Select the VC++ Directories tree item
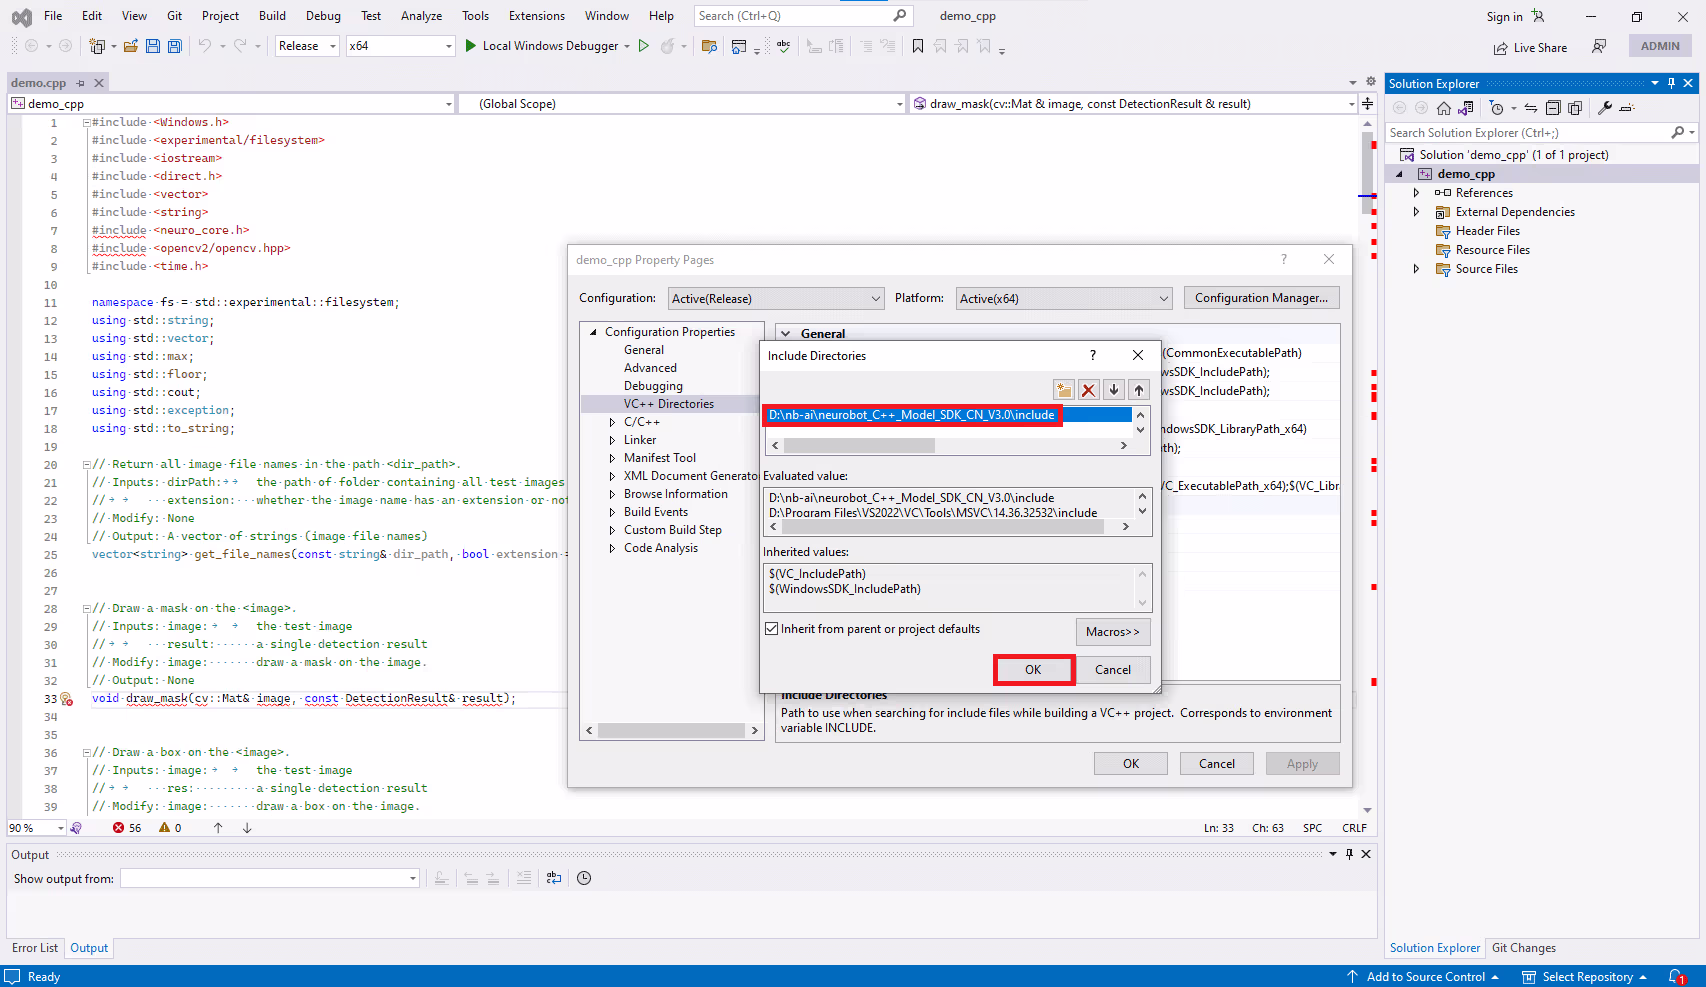Screen dimensions: 1706x987 [x=669, y=404]
